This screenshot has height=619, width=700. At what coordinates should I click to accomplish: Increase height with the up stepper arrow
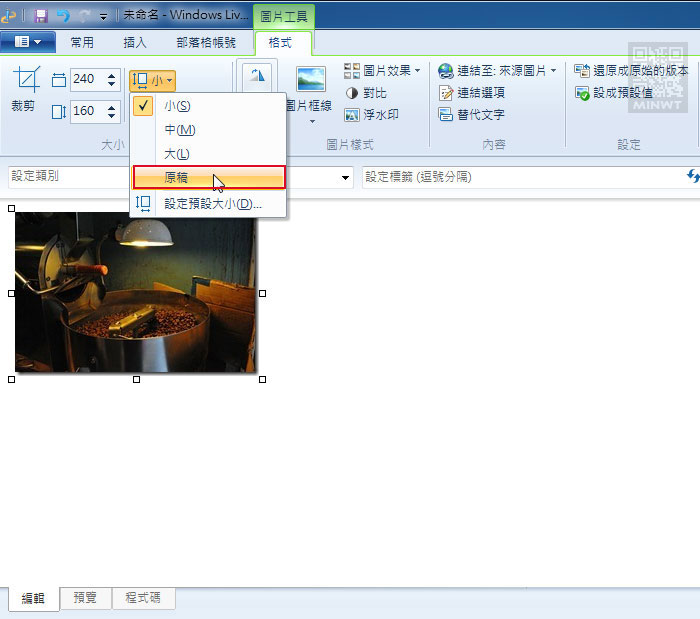pos(112,106)
